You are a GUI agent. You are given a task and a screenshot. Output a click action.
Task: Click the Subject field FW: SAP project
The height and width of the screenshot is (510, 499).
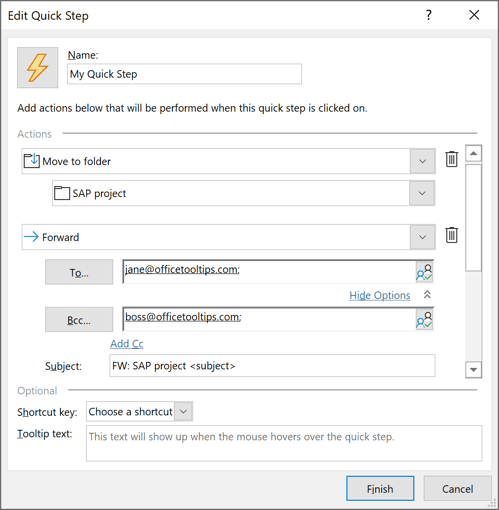[x=272, y=366]
